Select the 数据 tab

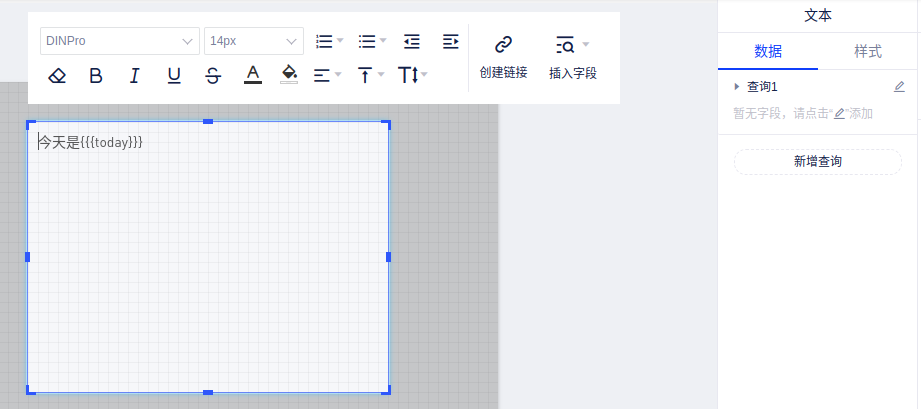768,52
